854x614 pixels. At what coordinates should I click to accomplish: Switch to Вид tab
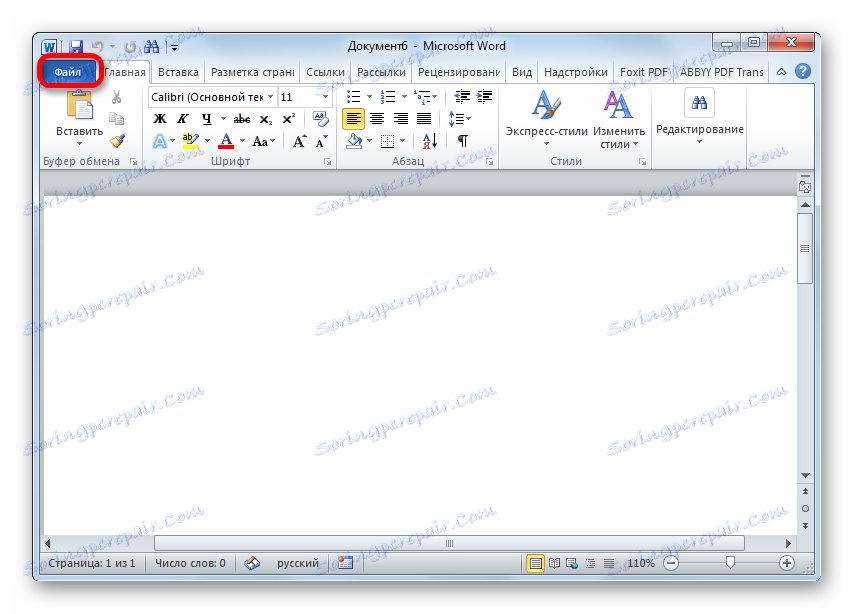pyautogui.click(x=522, y=72)
